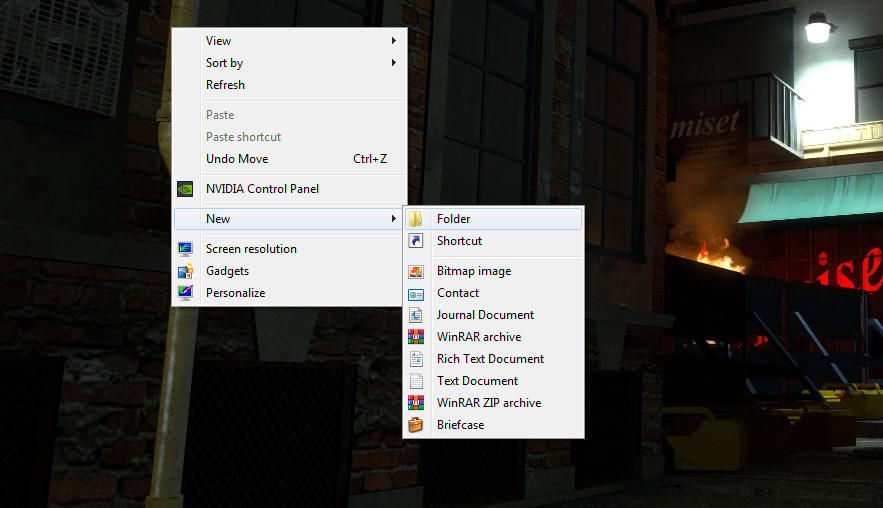Create a new Folder
The height and width of the screenshot is (508, 883).
pyautogui.click(x=493, y=219)
